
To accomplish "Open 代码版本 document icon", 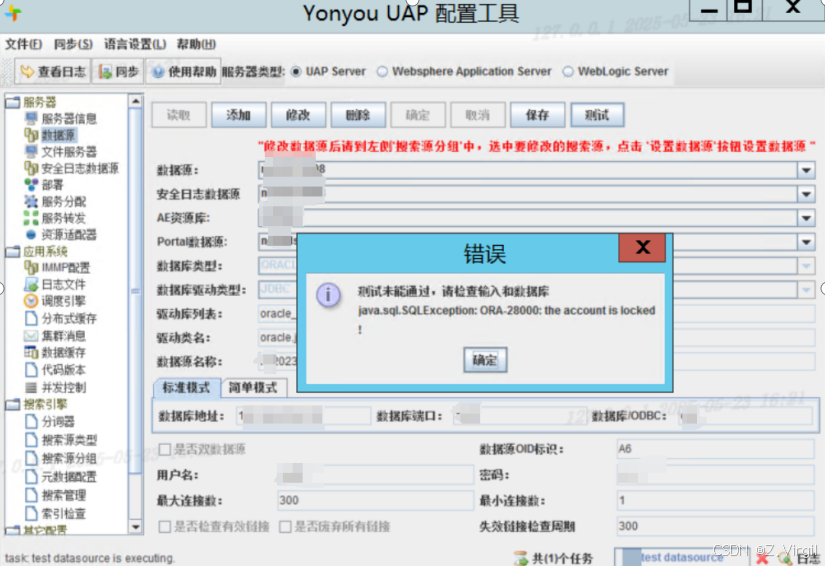I will coord(31,370).
